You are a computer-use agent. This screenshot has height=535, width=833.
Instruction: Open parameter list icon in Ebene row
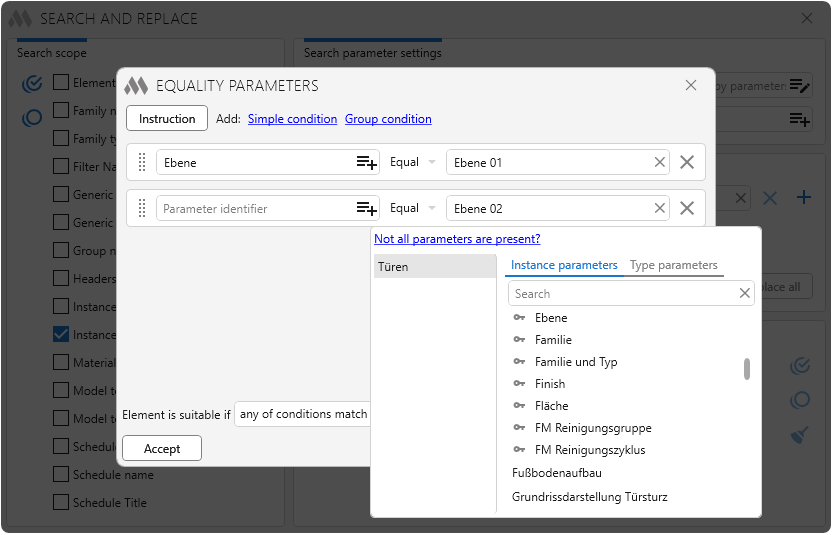click(x=367, y=163)
